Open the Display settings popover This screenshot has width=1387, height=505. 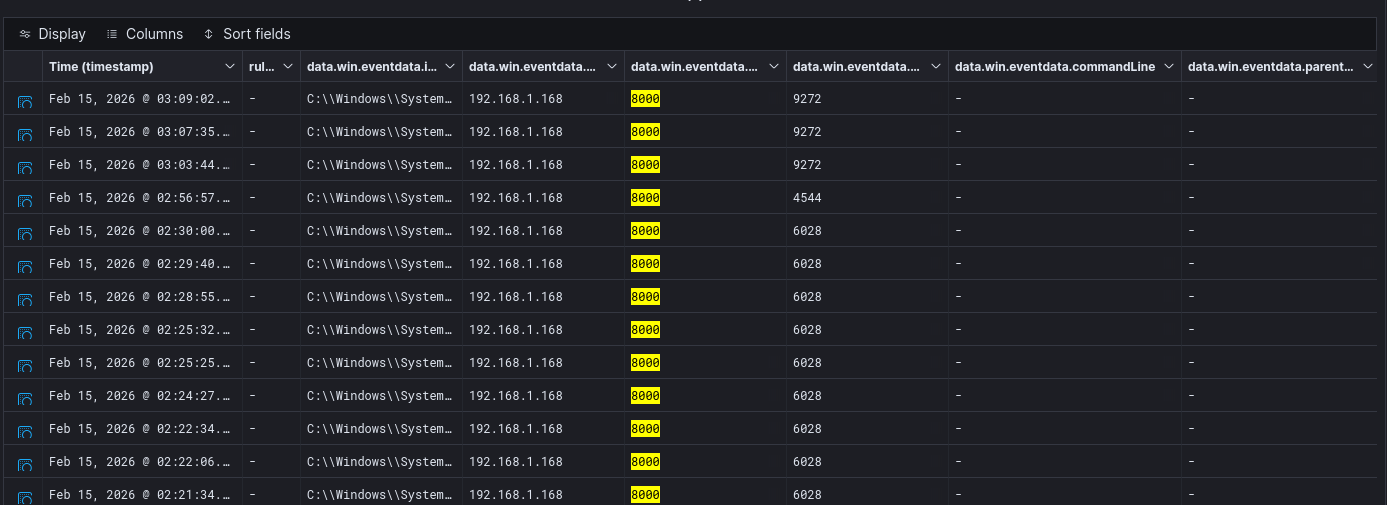click(53, 34)
